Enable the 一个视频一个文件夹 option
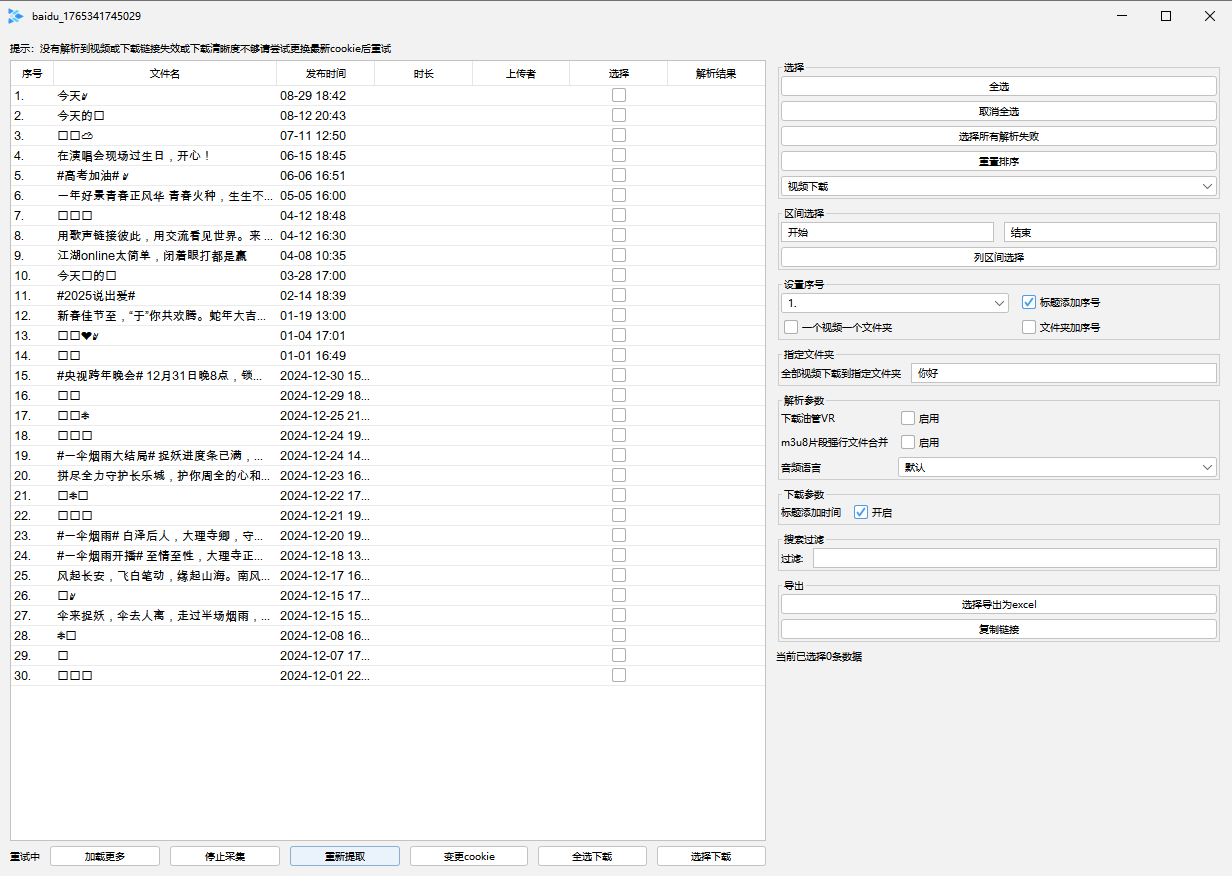This screenshot has height=876, width=1232. (x=791, y=327)
